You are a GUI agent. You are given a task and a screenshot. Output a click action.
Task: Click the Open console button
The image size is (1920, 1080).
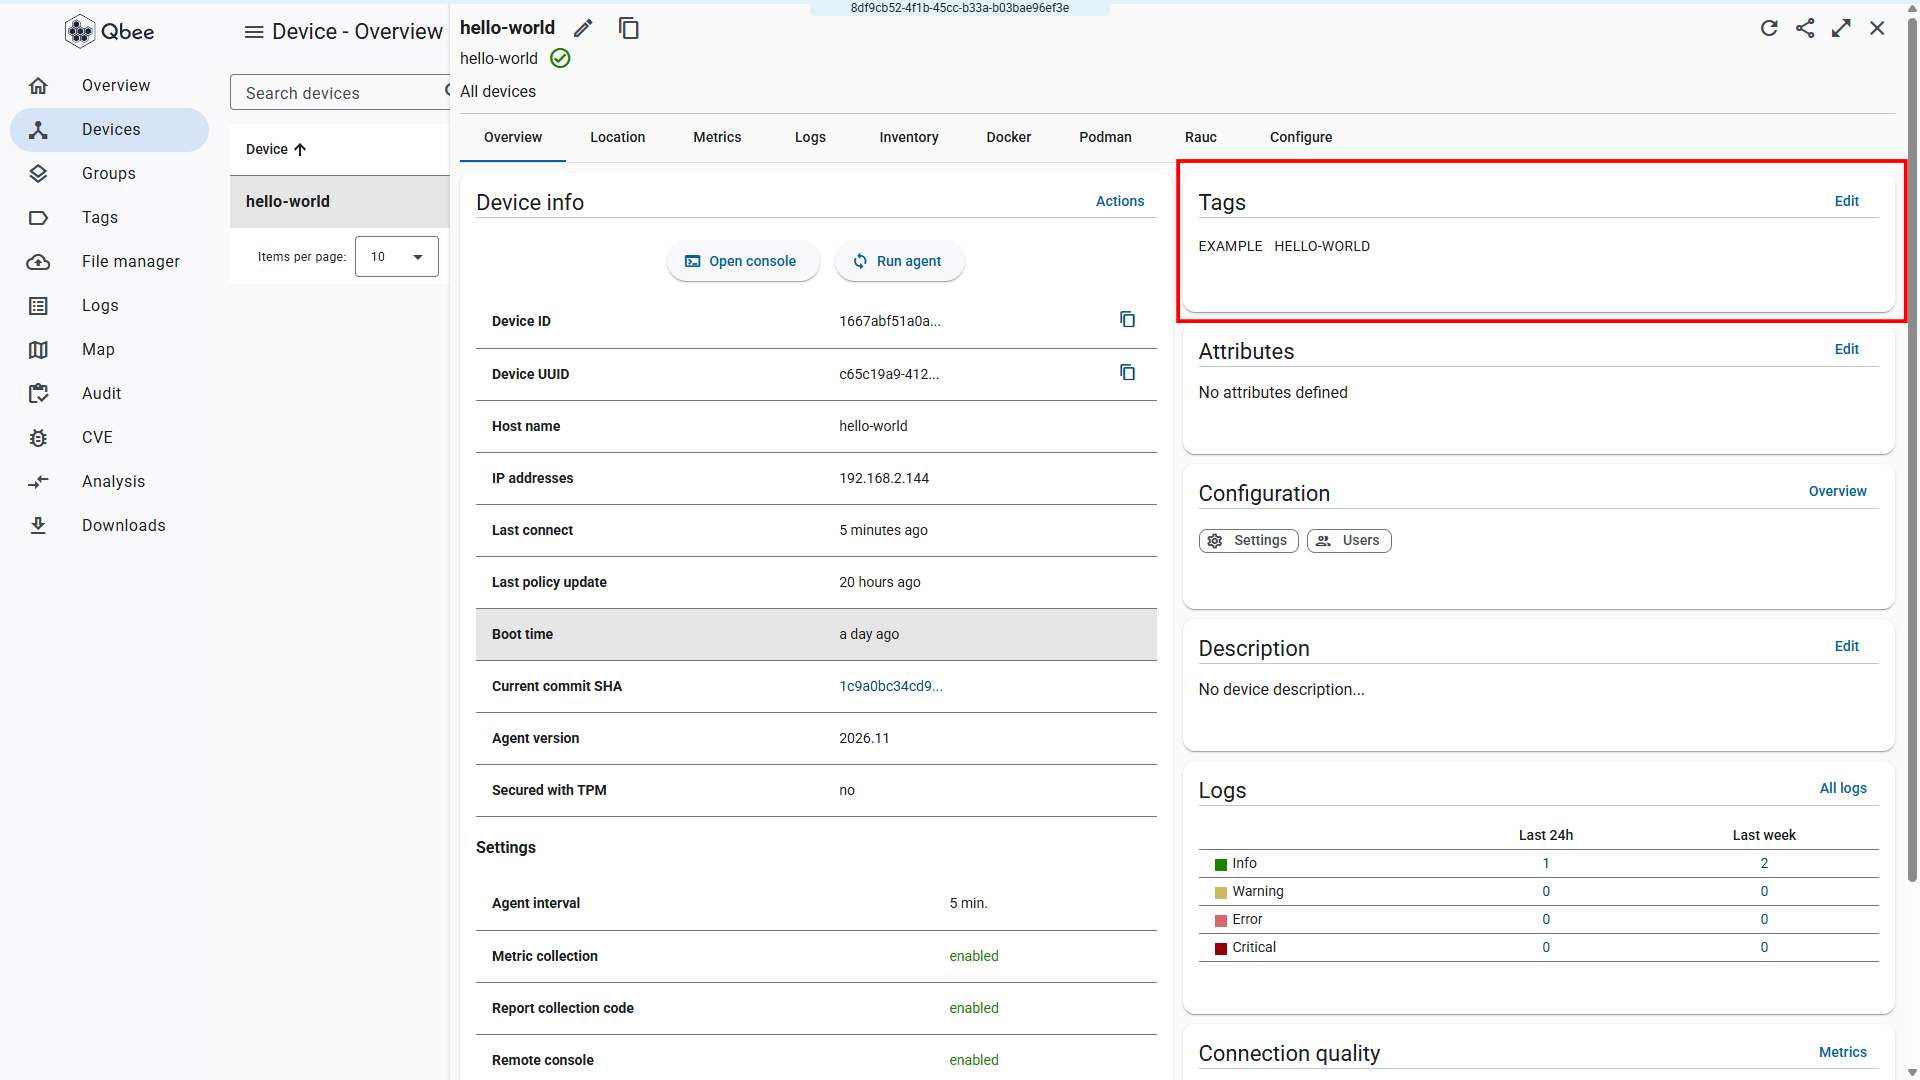[x=743, y=261]
